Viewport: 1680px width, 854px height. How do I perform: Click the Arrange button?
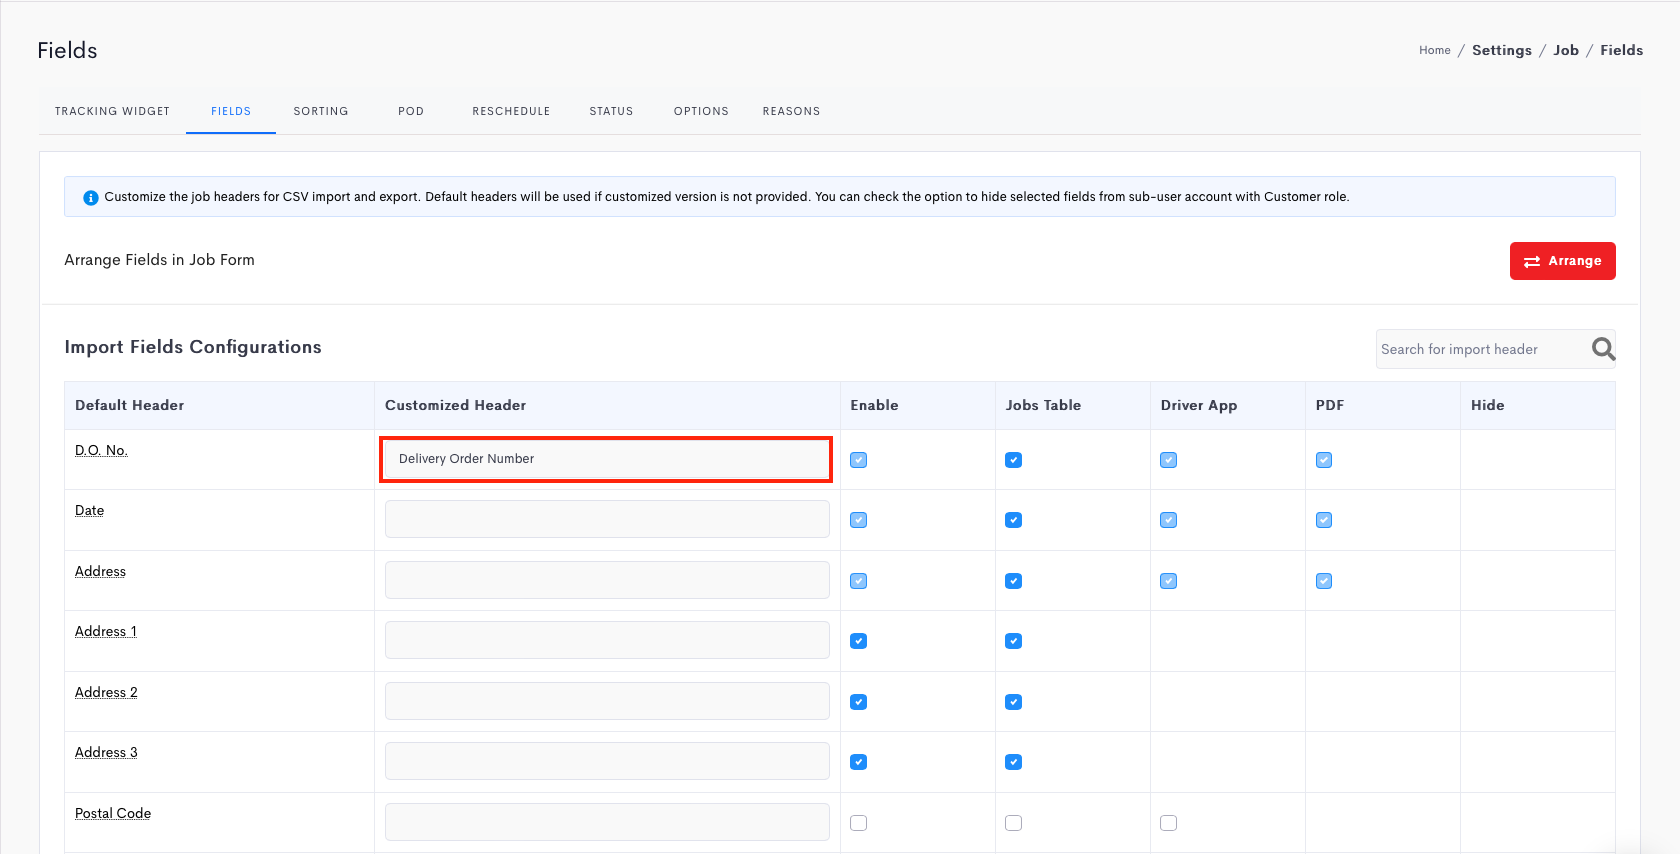[x=1562, y=261]
